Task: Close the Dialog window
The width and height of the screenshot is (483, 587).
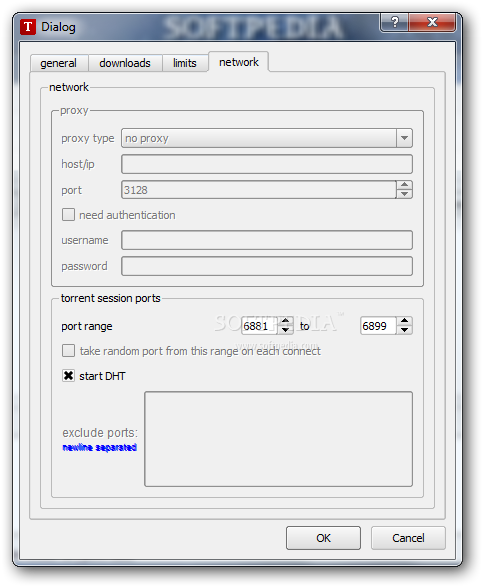Action: click(432, 22)
